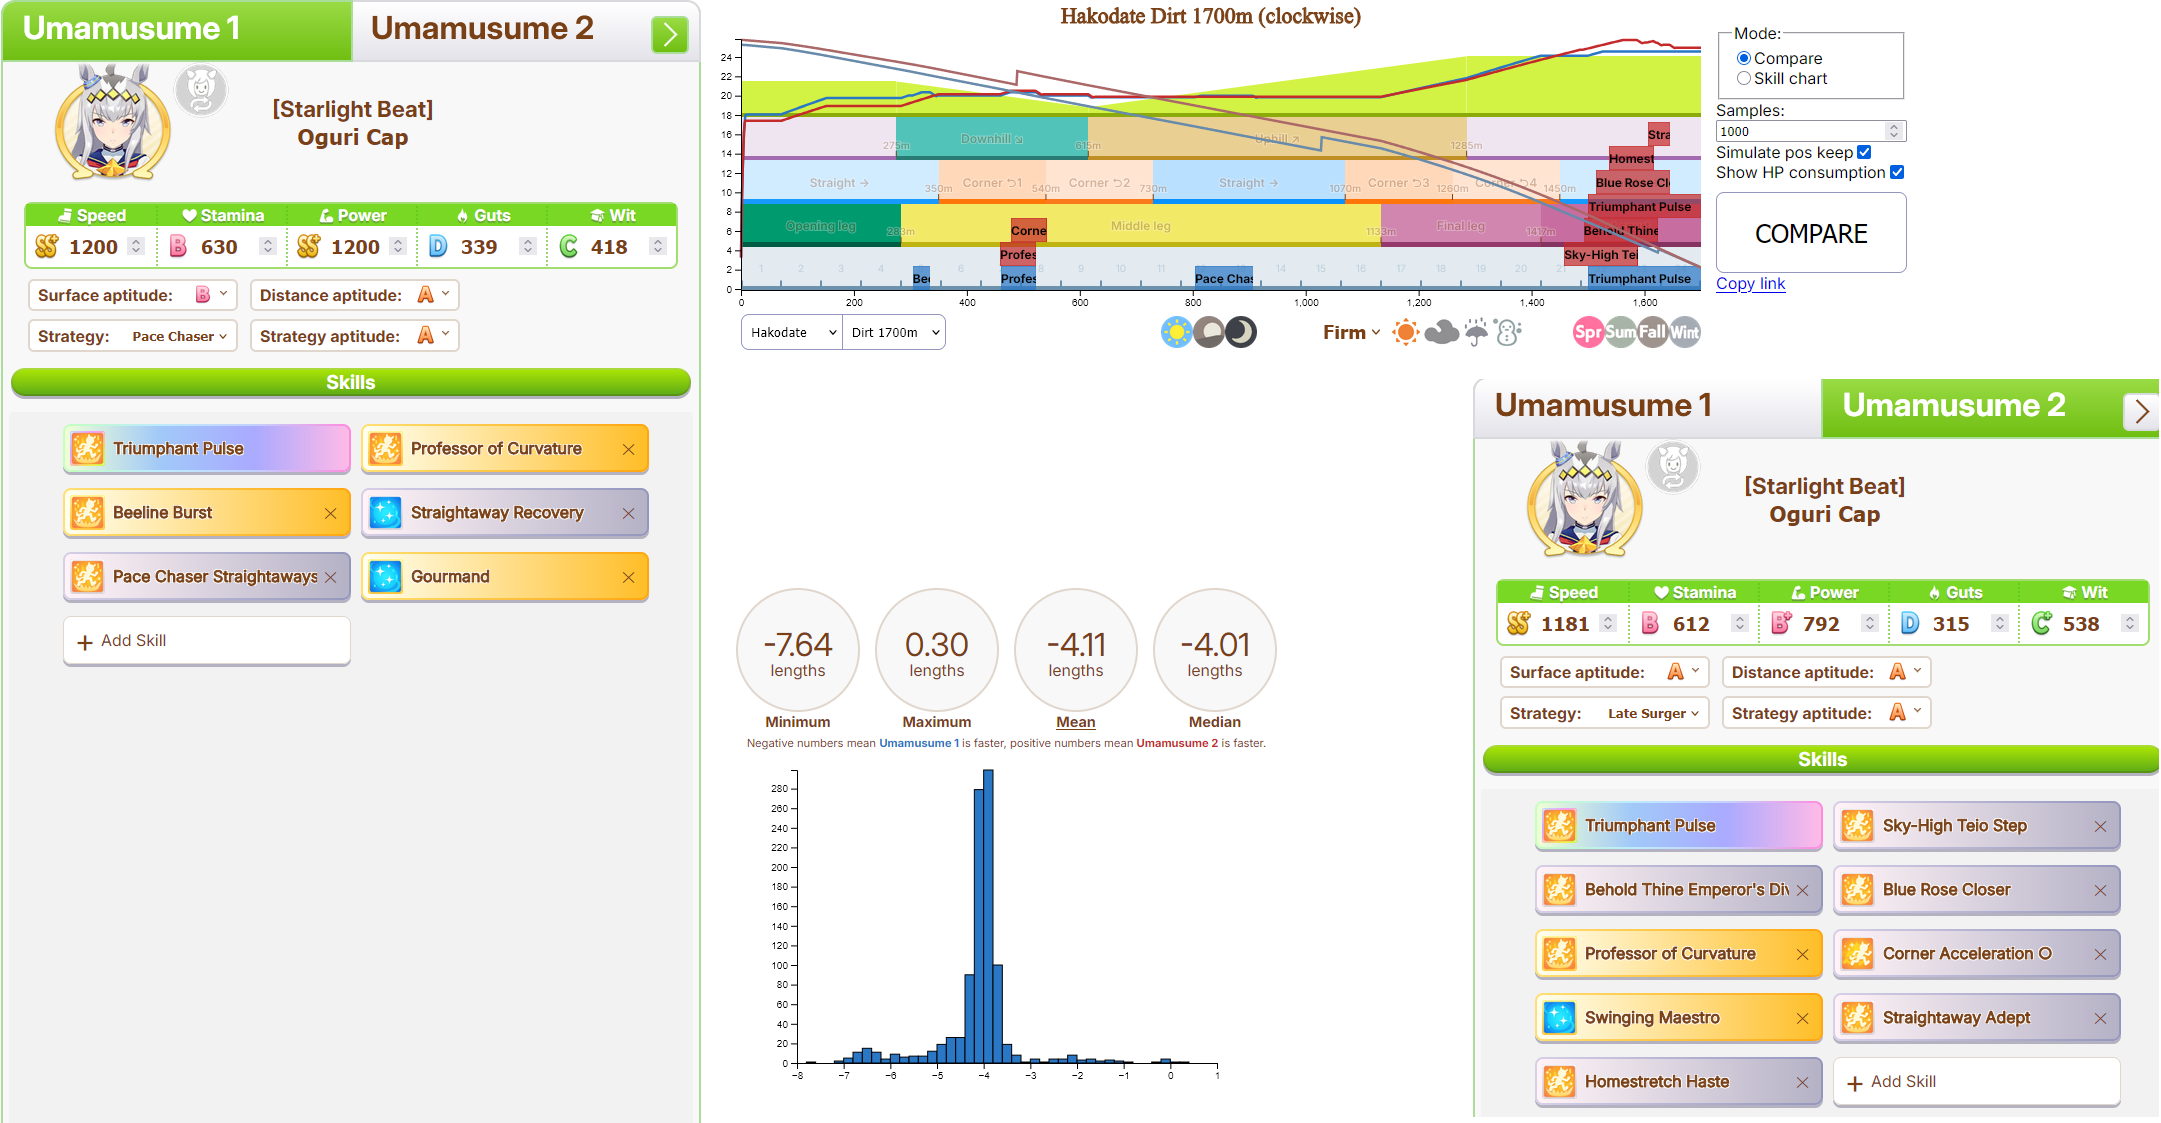Open right Strategy aptitude dropdown

coord(1826,713)
